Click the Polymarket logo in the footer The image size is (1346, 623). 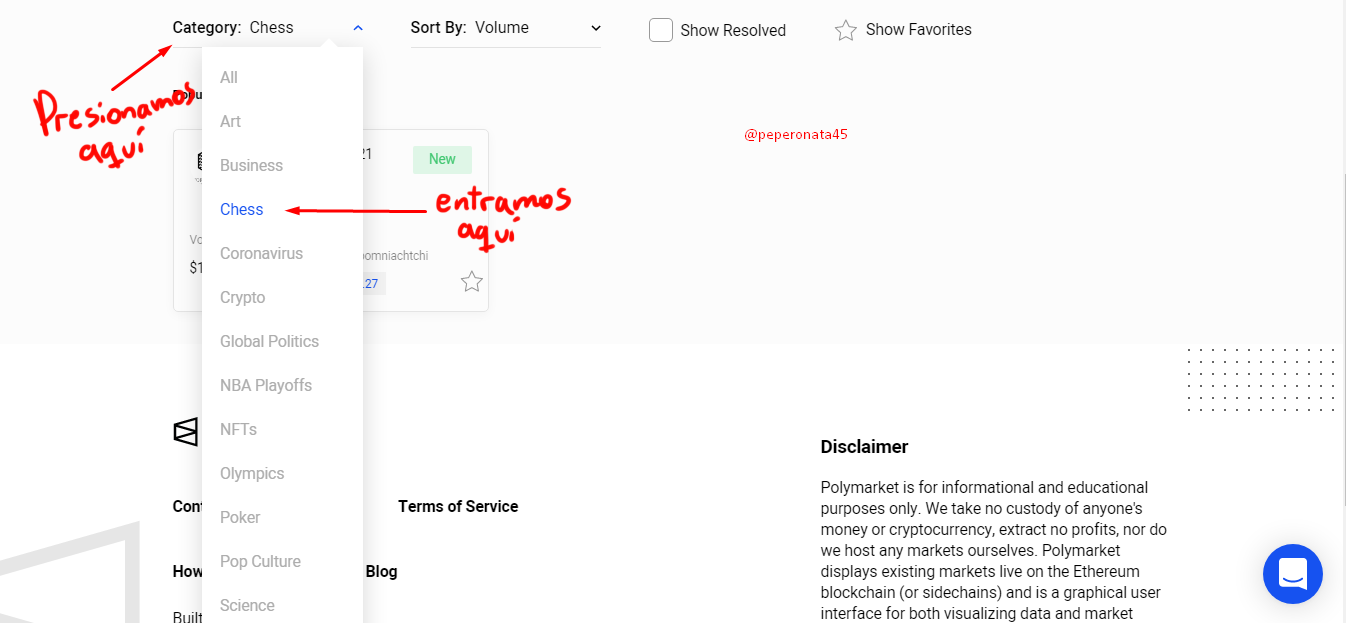coord(186,432)
